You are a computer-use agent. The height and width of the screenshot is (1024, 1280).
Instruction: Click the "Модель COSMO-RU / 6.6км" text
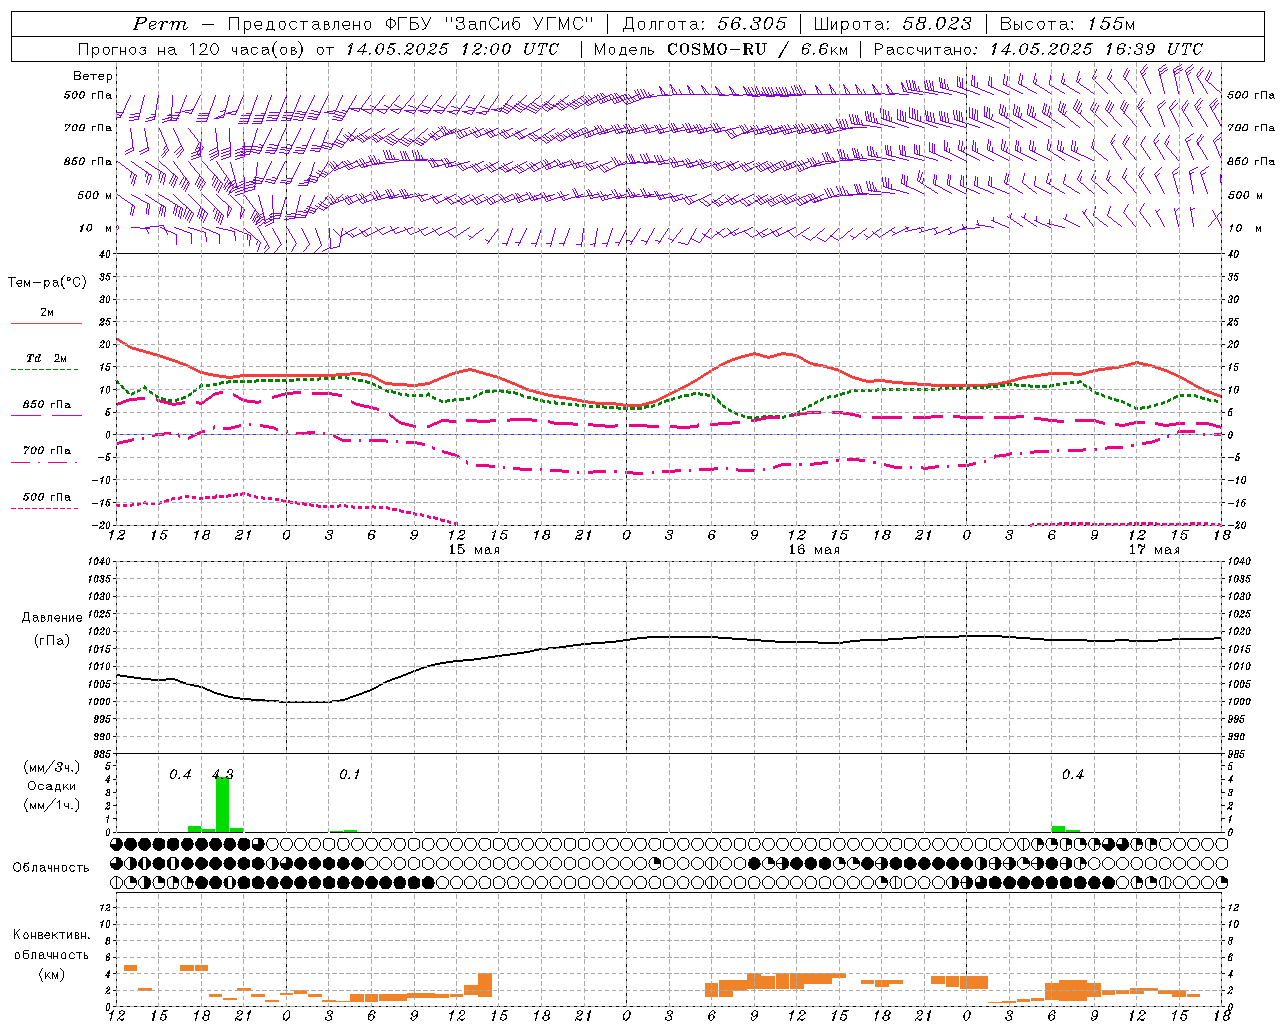click(720, 49)
